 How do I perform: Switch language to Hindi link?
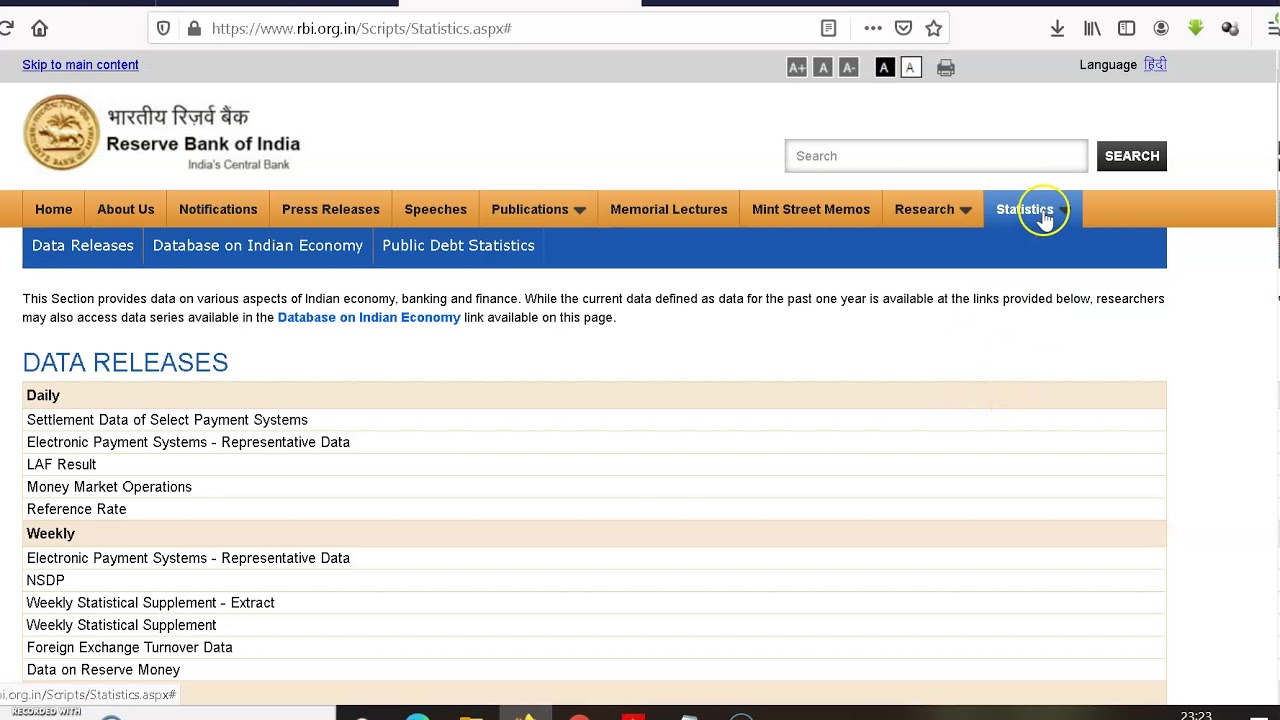coord(1155,65)
